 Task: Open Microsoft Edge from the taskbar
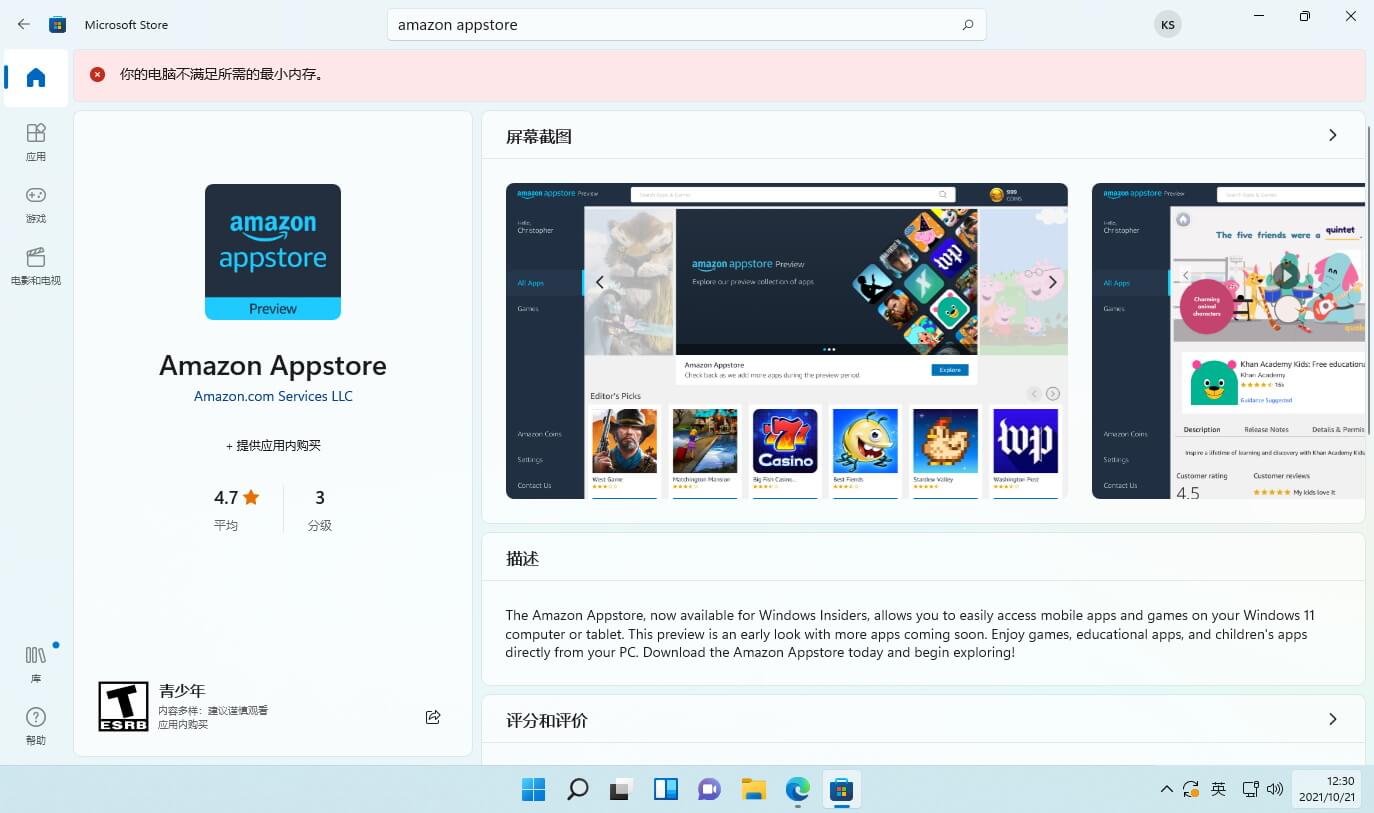point(797,789)
